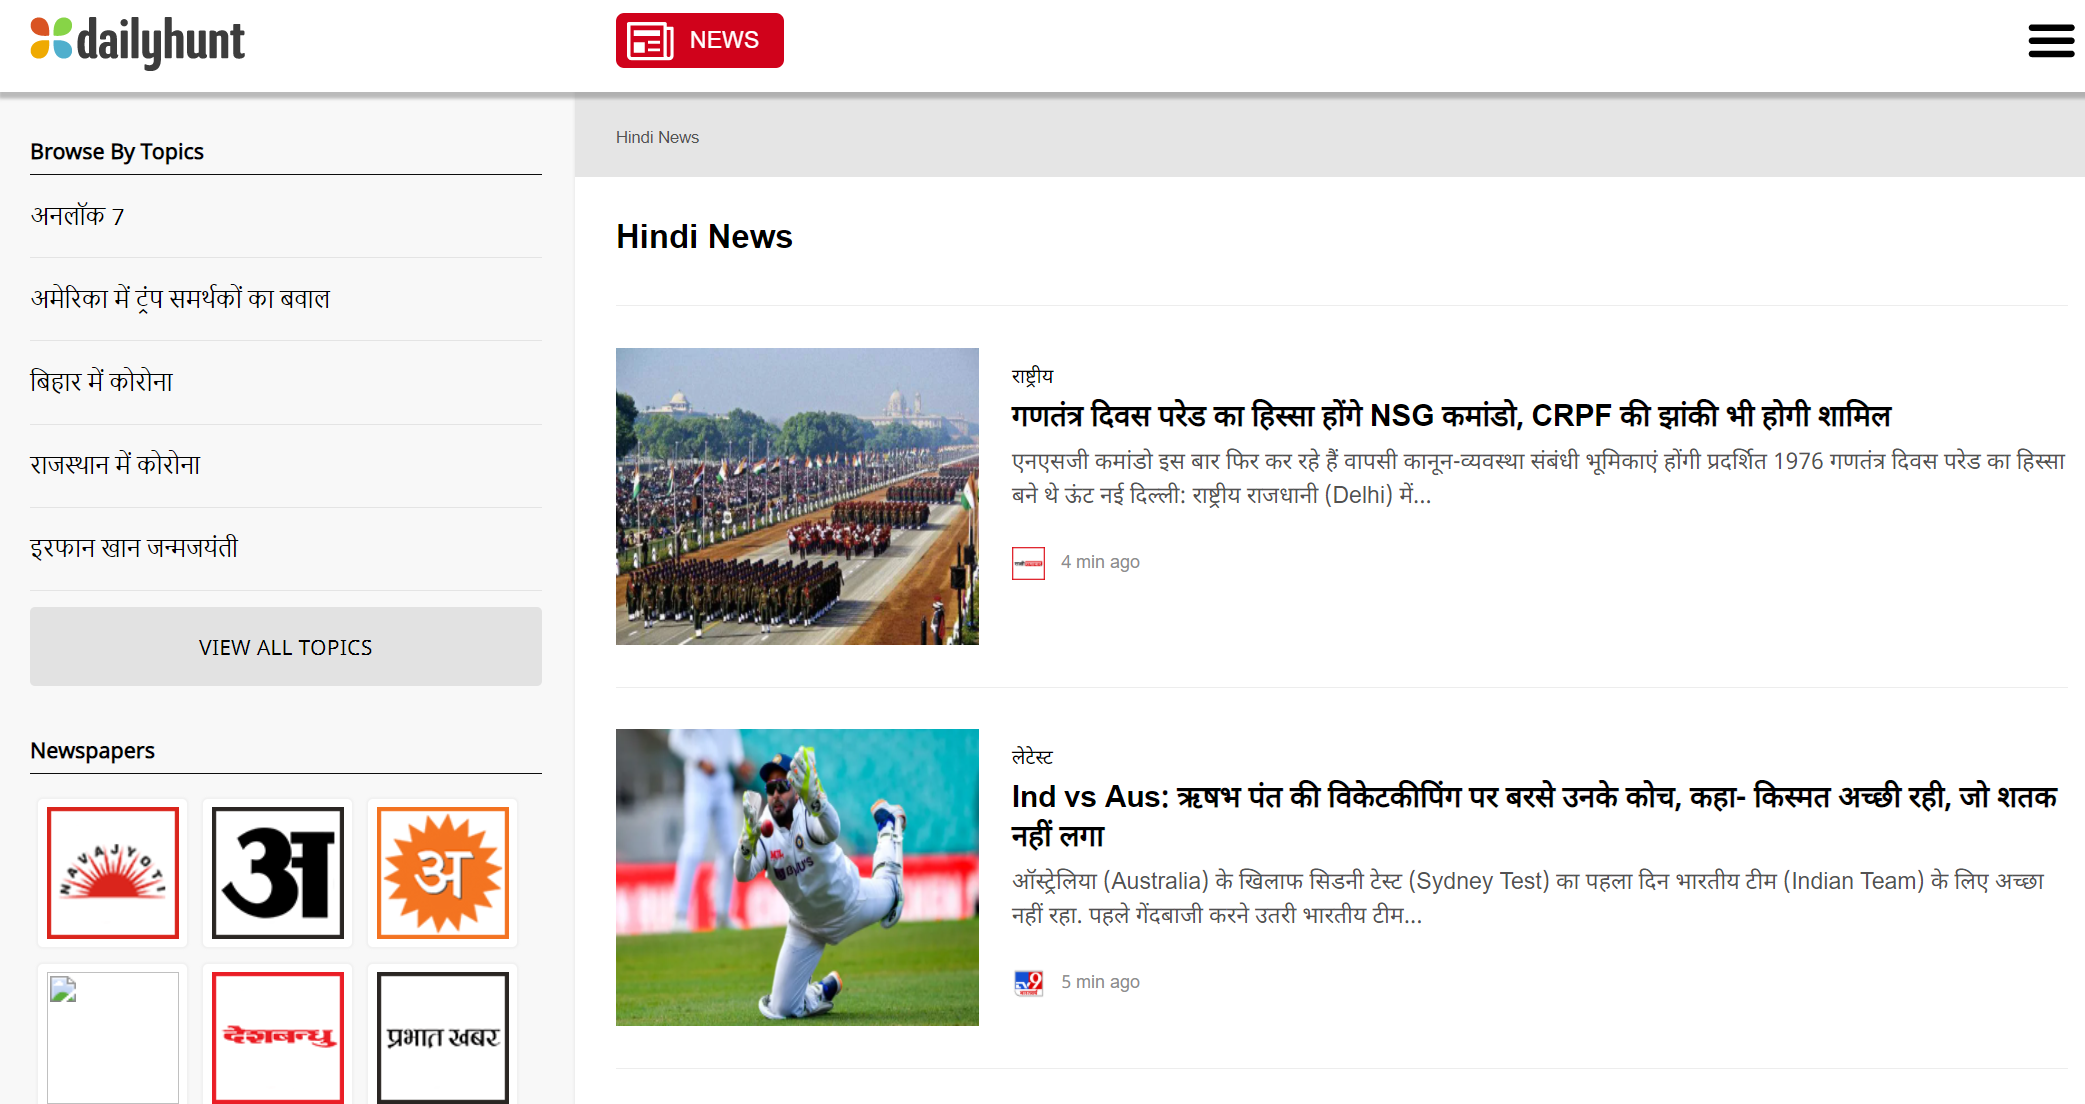The image size is (2085, 1104).
Task: Open the अमेरिका में ट्रंप समर्थकों का बवाल topic
Action: coord(180,299)
